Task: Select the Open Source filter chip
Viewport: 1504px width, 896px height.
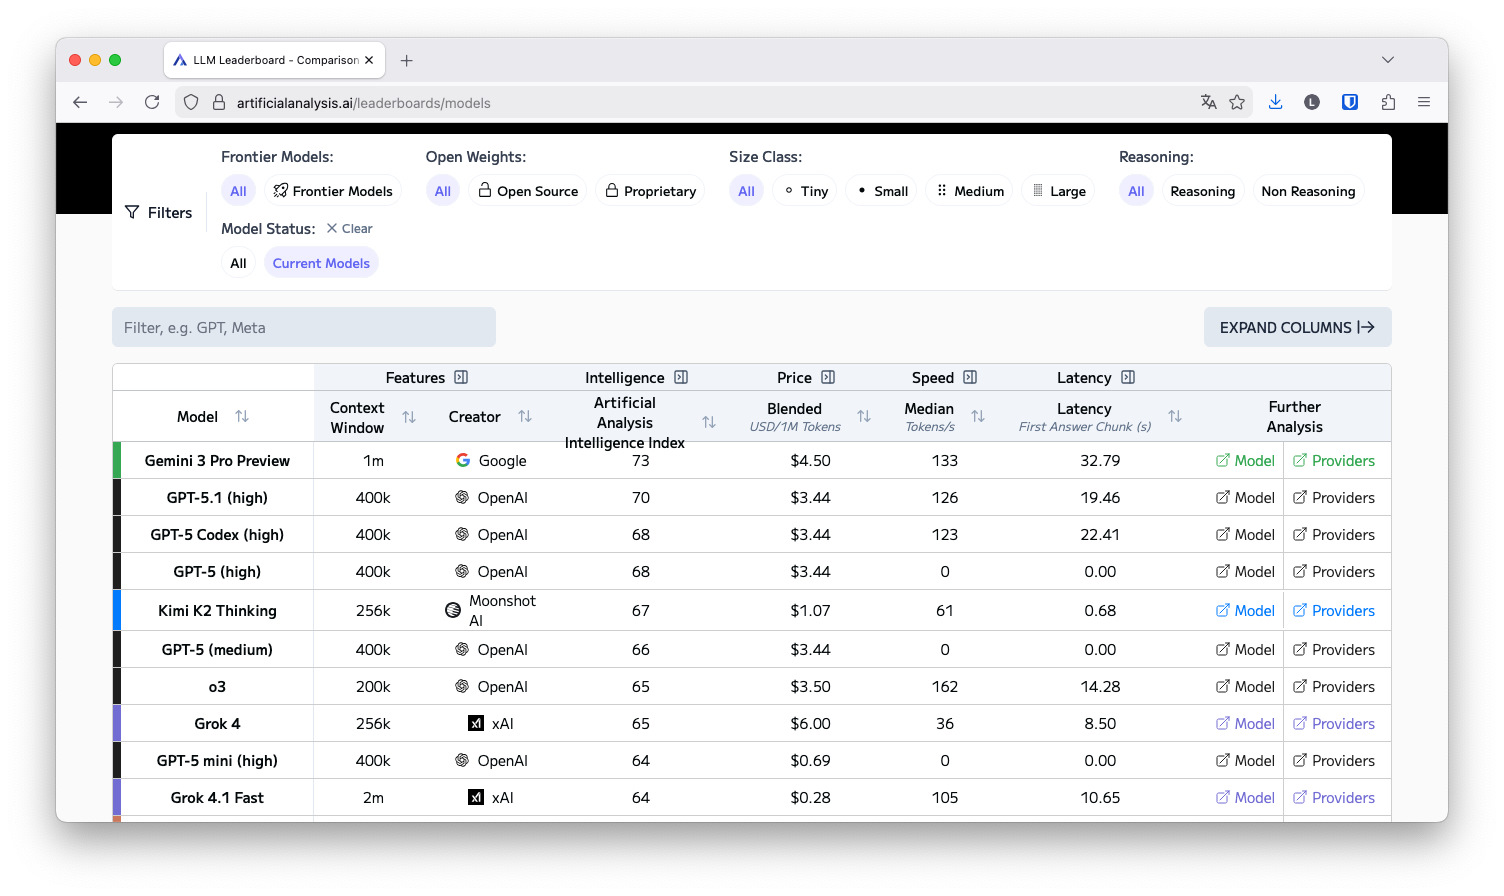Action: pyautogui.click(x=528, y=191)
